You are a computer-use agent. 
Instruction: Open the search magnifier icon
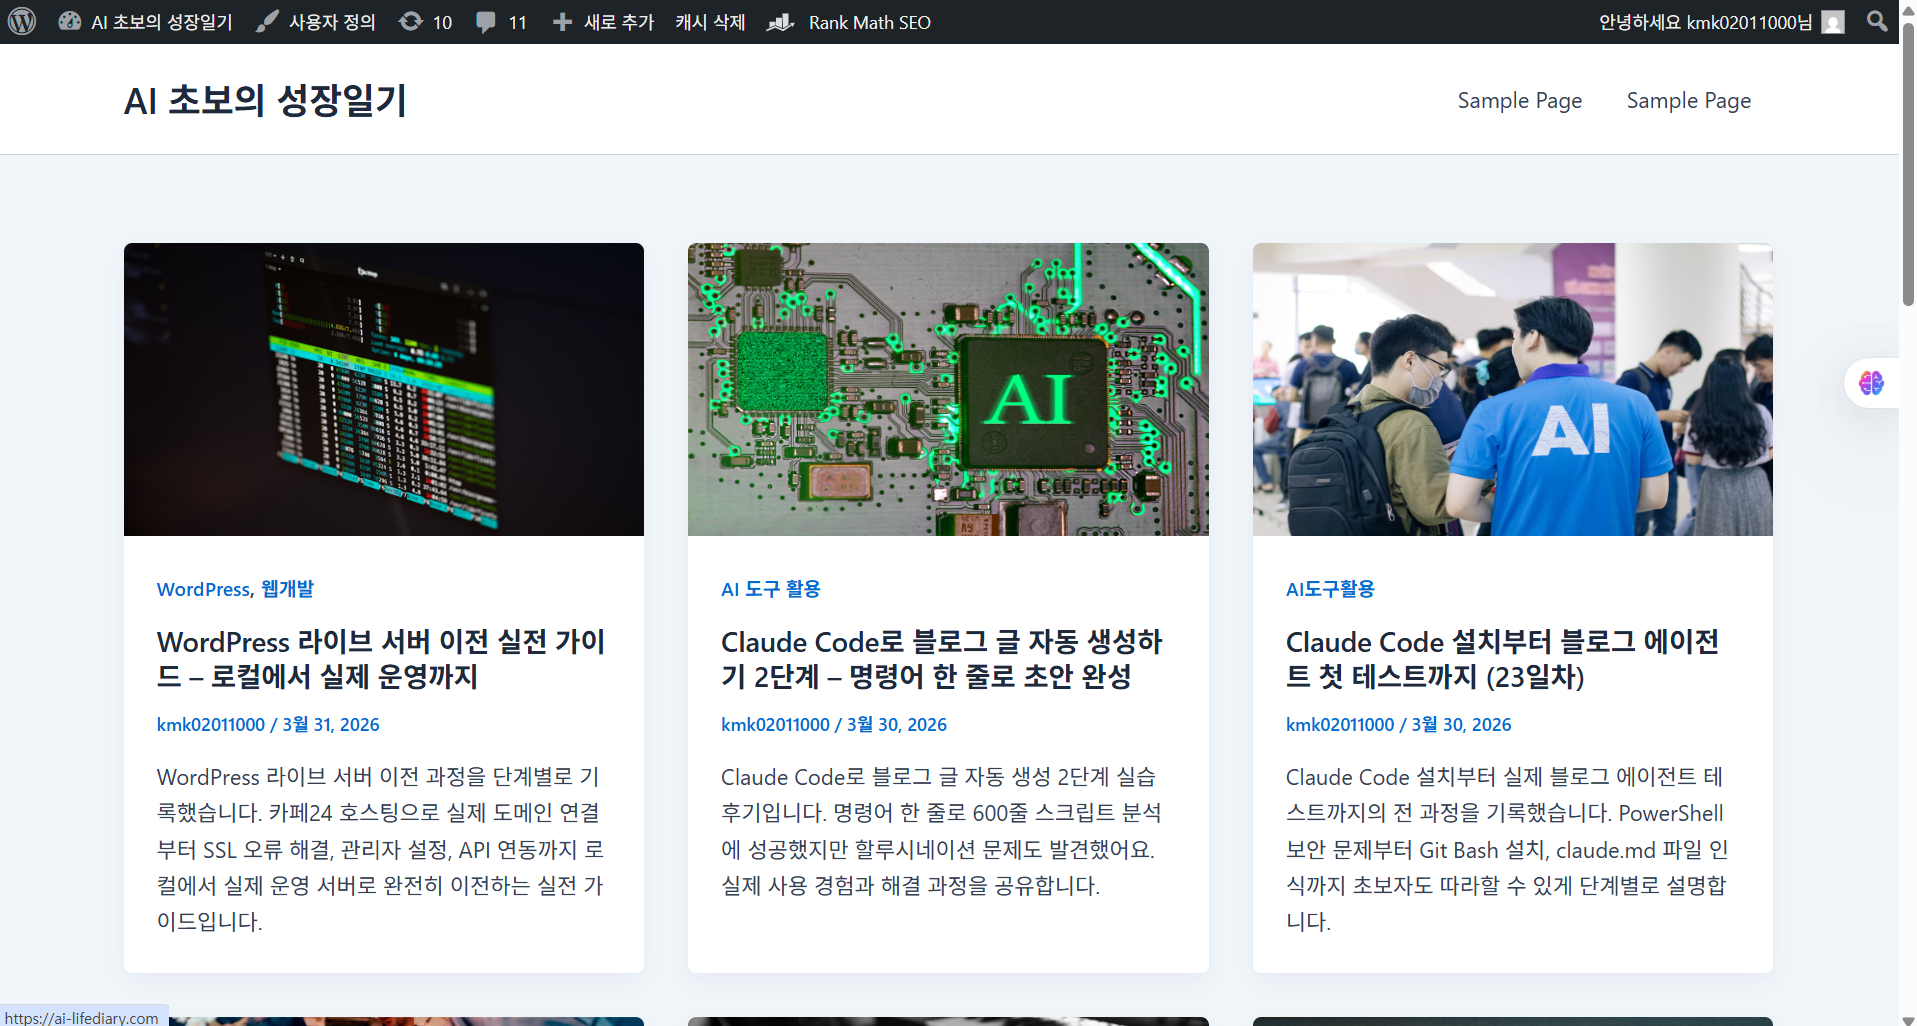click(1877, 21)
